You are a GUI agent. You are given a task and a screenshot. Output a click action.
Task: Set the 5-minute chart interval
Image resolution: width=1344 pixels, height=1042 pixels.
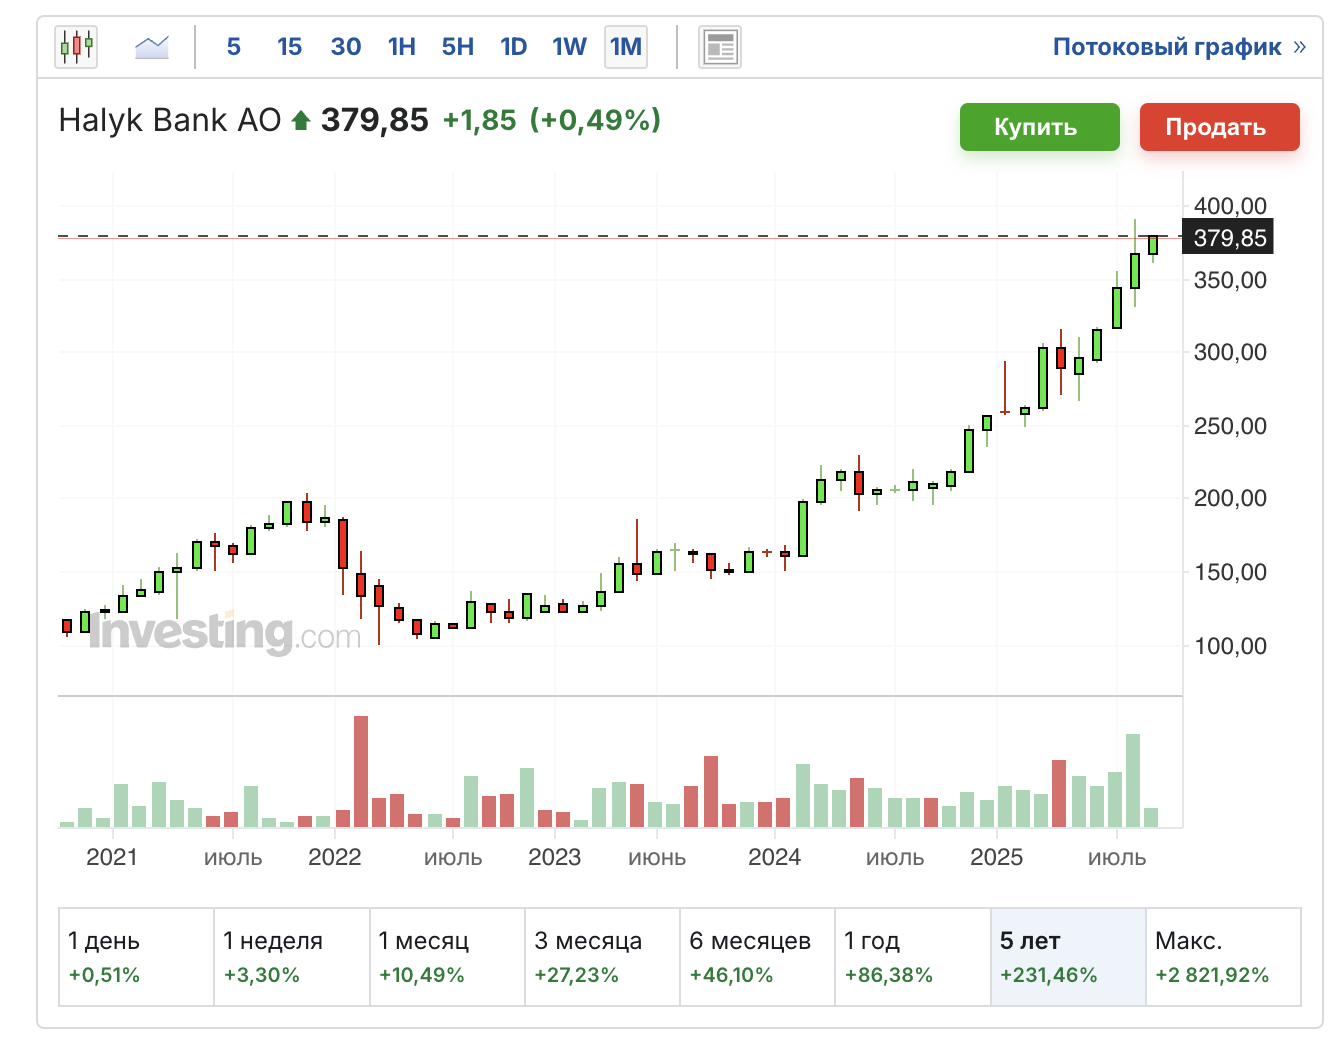pyautogui.click(x=234, y=47)
